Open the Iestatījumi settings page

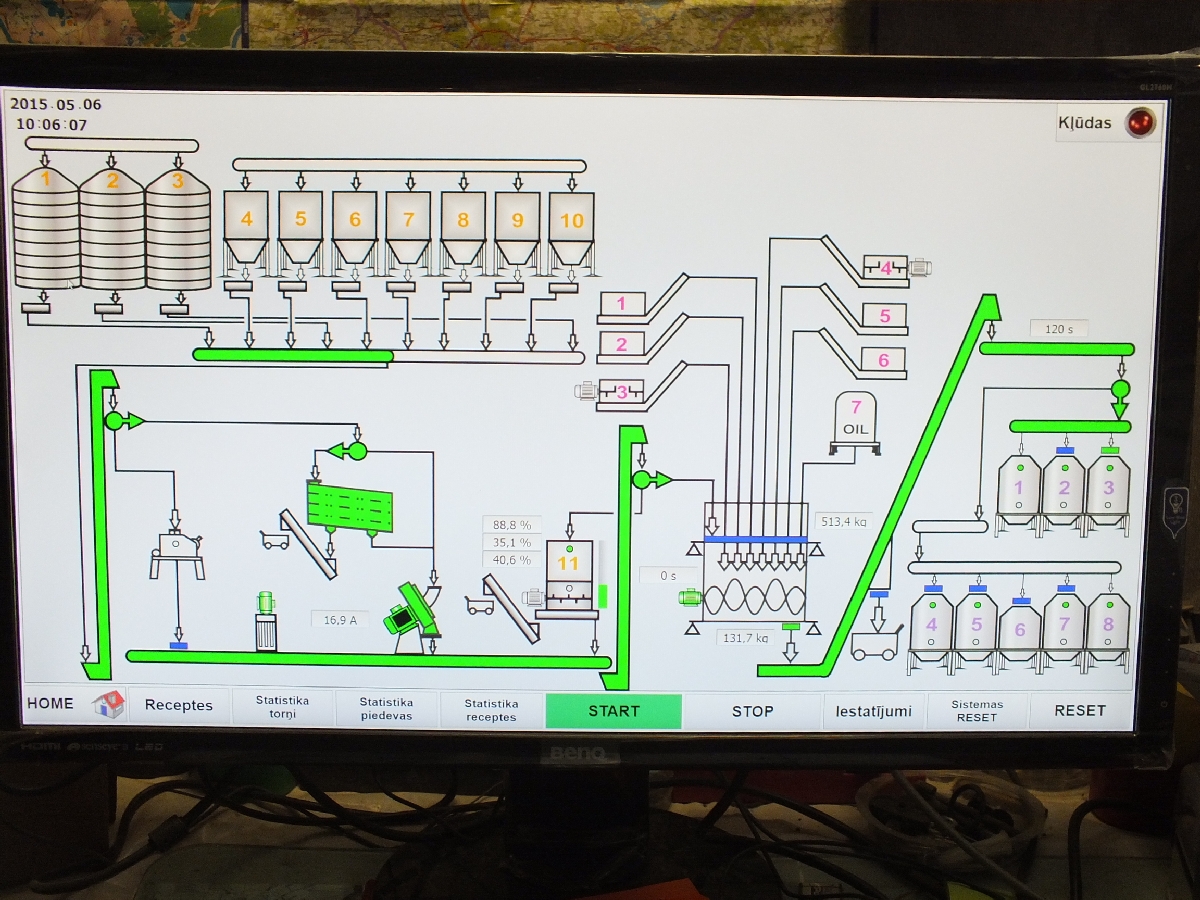point(873,711)
